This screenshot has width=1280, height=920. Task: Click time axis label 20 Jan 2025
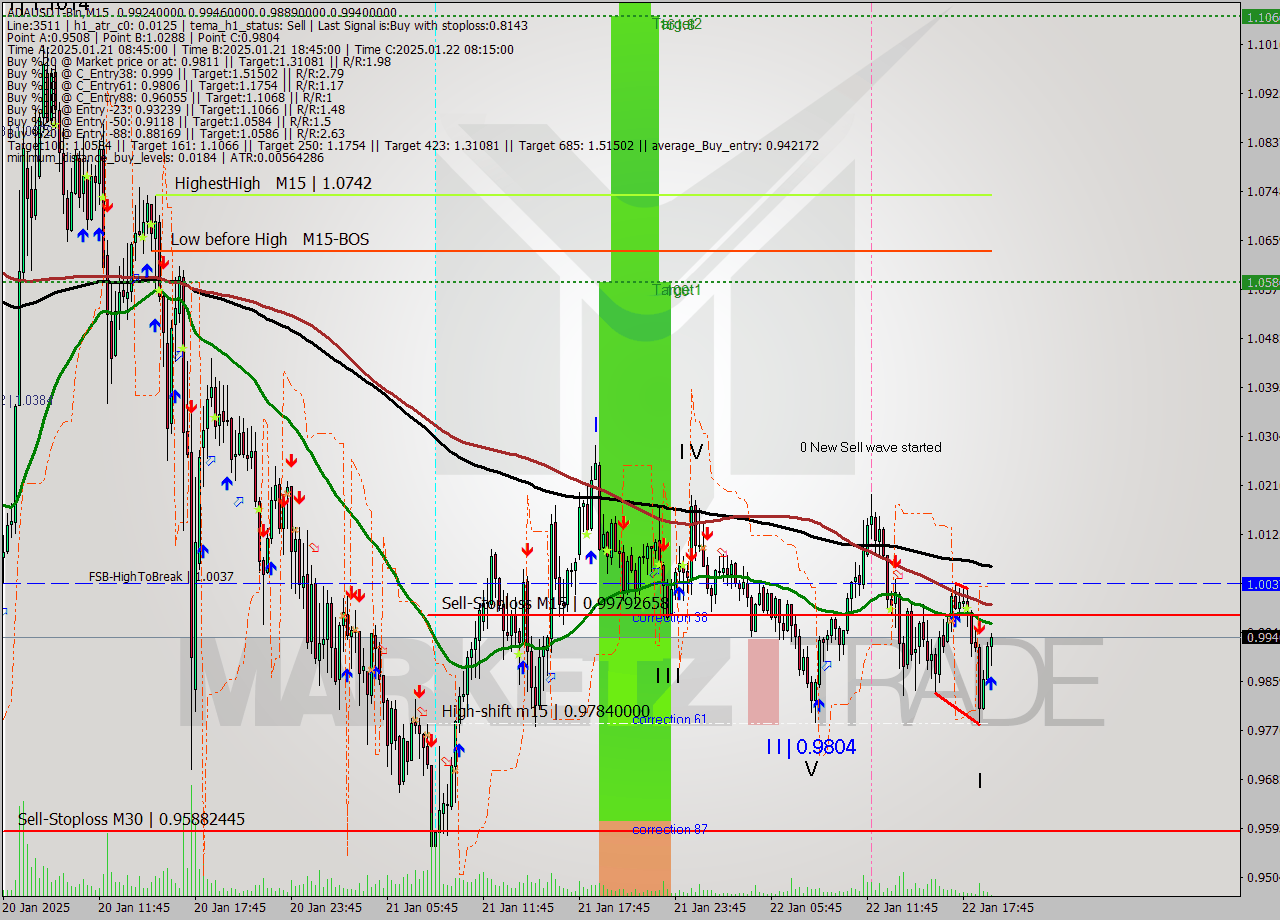coord(37,908)
